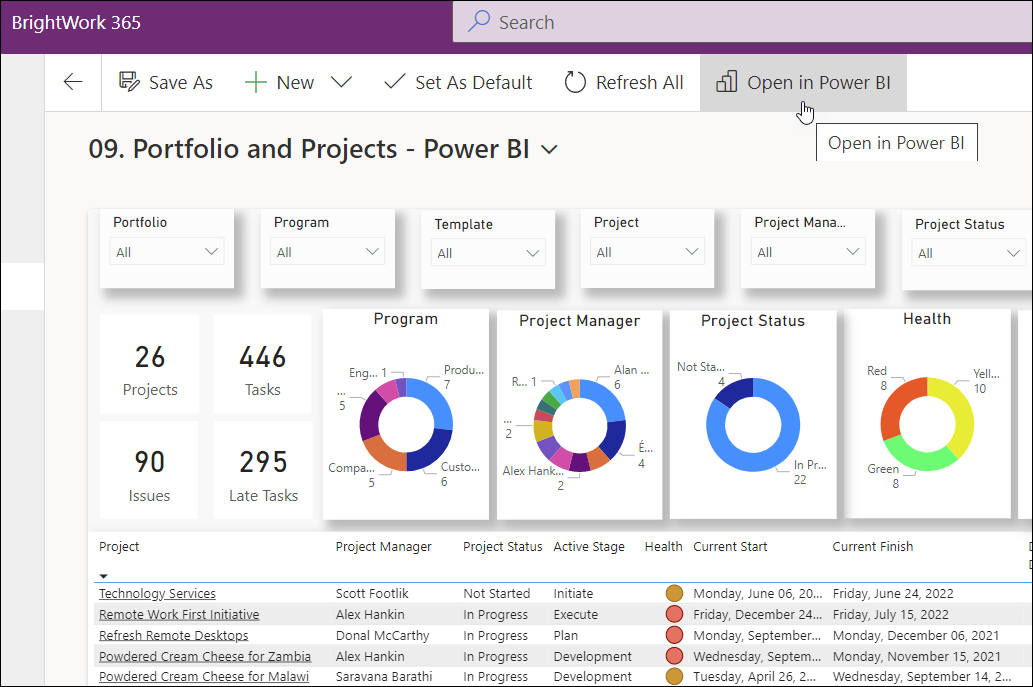Click the Refresh All circular arrow icon

tap(575, 82)
